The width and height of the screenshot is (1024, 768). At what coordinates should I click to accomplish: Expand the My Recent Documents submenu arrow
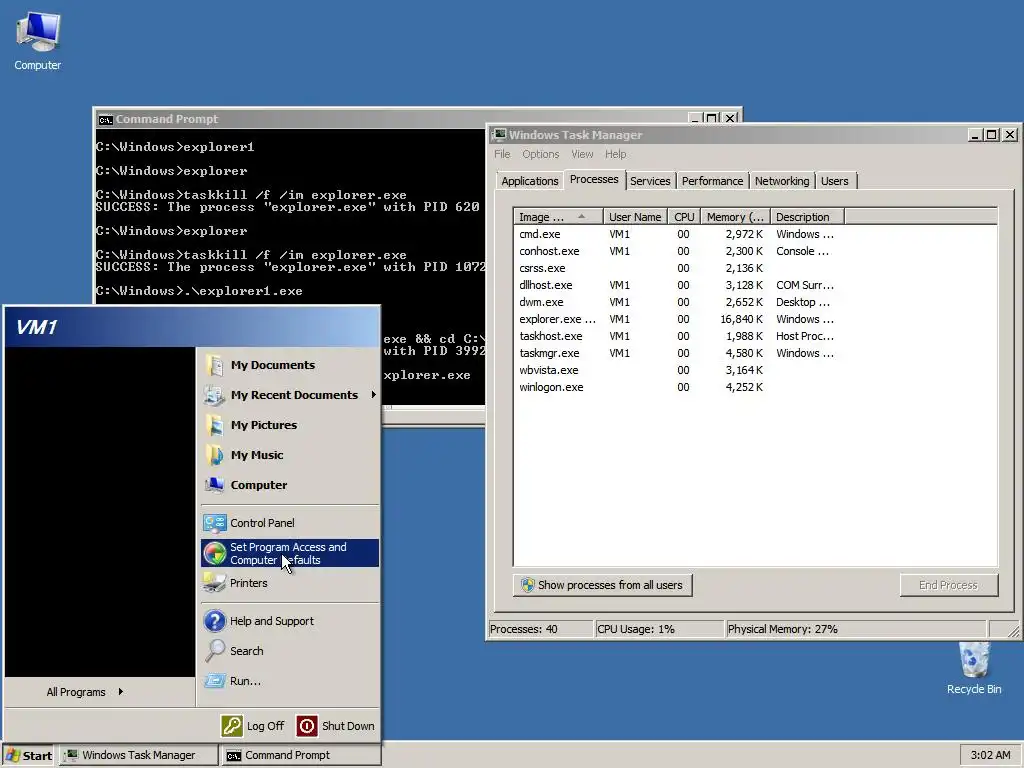click(x=374, y=395)
